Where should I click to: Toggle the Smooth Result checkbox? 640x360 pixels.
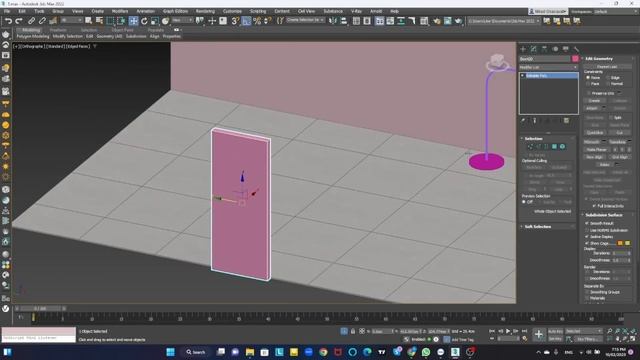(587, 224)
